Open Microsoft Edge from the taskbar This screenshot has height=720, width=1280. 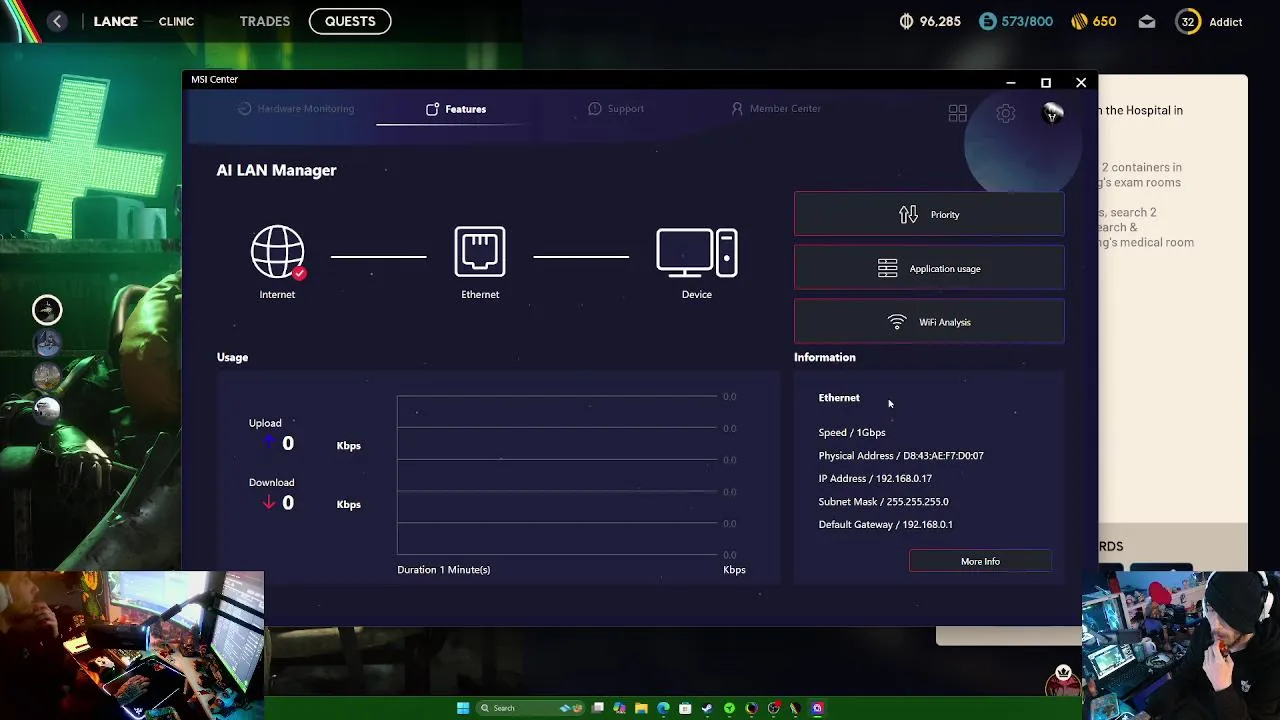pyautogui.click(x=663, y=708)
